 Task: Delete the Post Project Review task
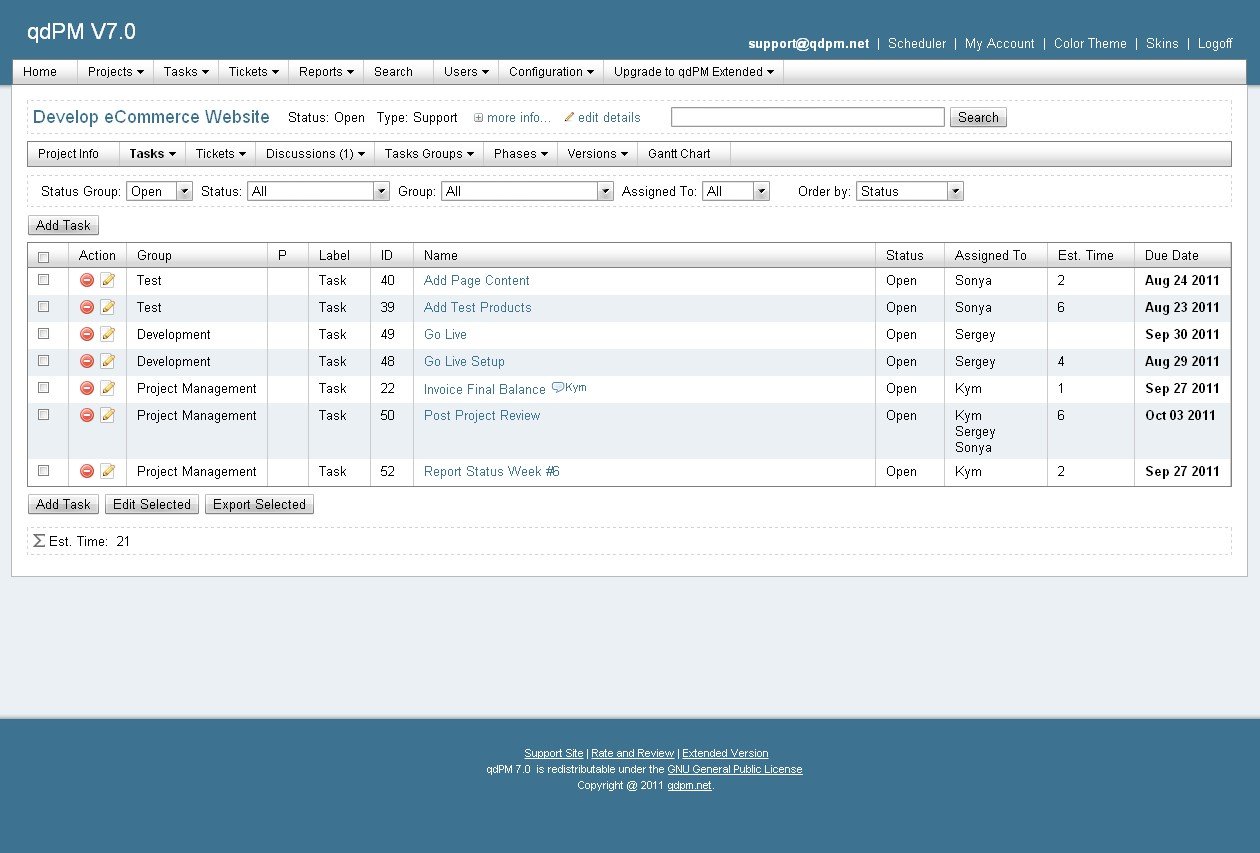(x=87, y=416)
